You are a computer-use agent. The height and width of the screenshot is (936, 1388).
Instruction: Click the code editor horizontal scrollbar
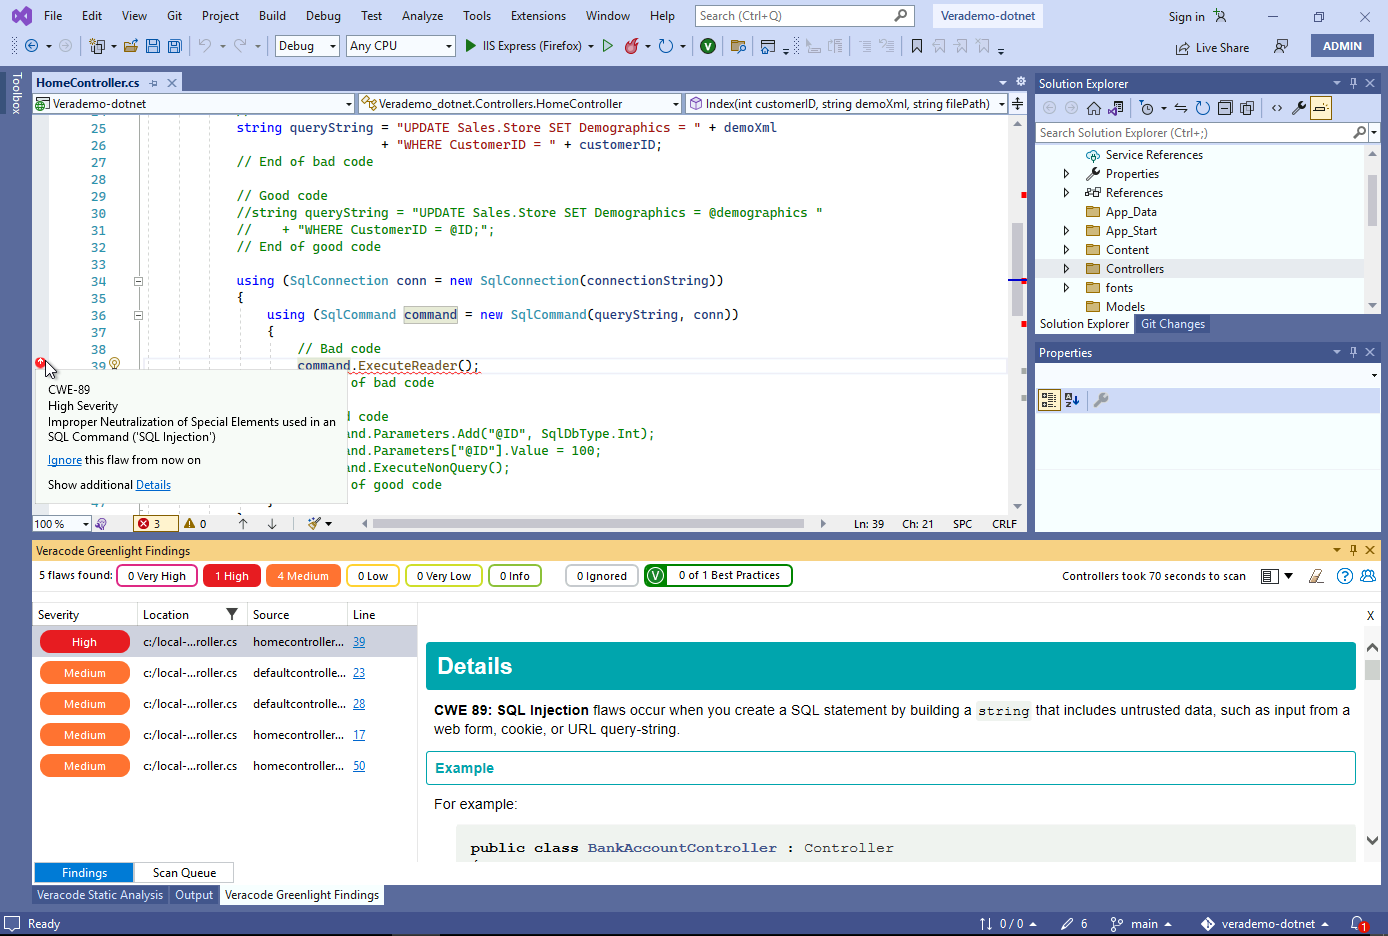tap(588, 523)
